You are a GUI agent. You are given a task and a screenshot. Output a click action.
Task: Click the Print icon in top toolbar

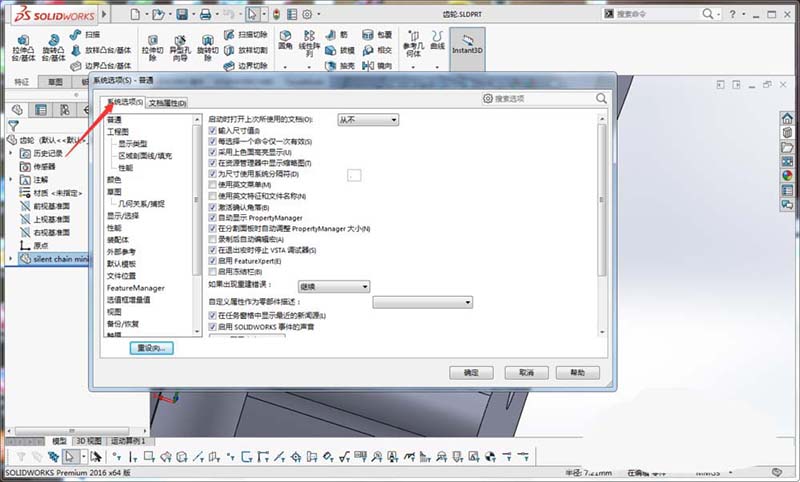point(206,14)
